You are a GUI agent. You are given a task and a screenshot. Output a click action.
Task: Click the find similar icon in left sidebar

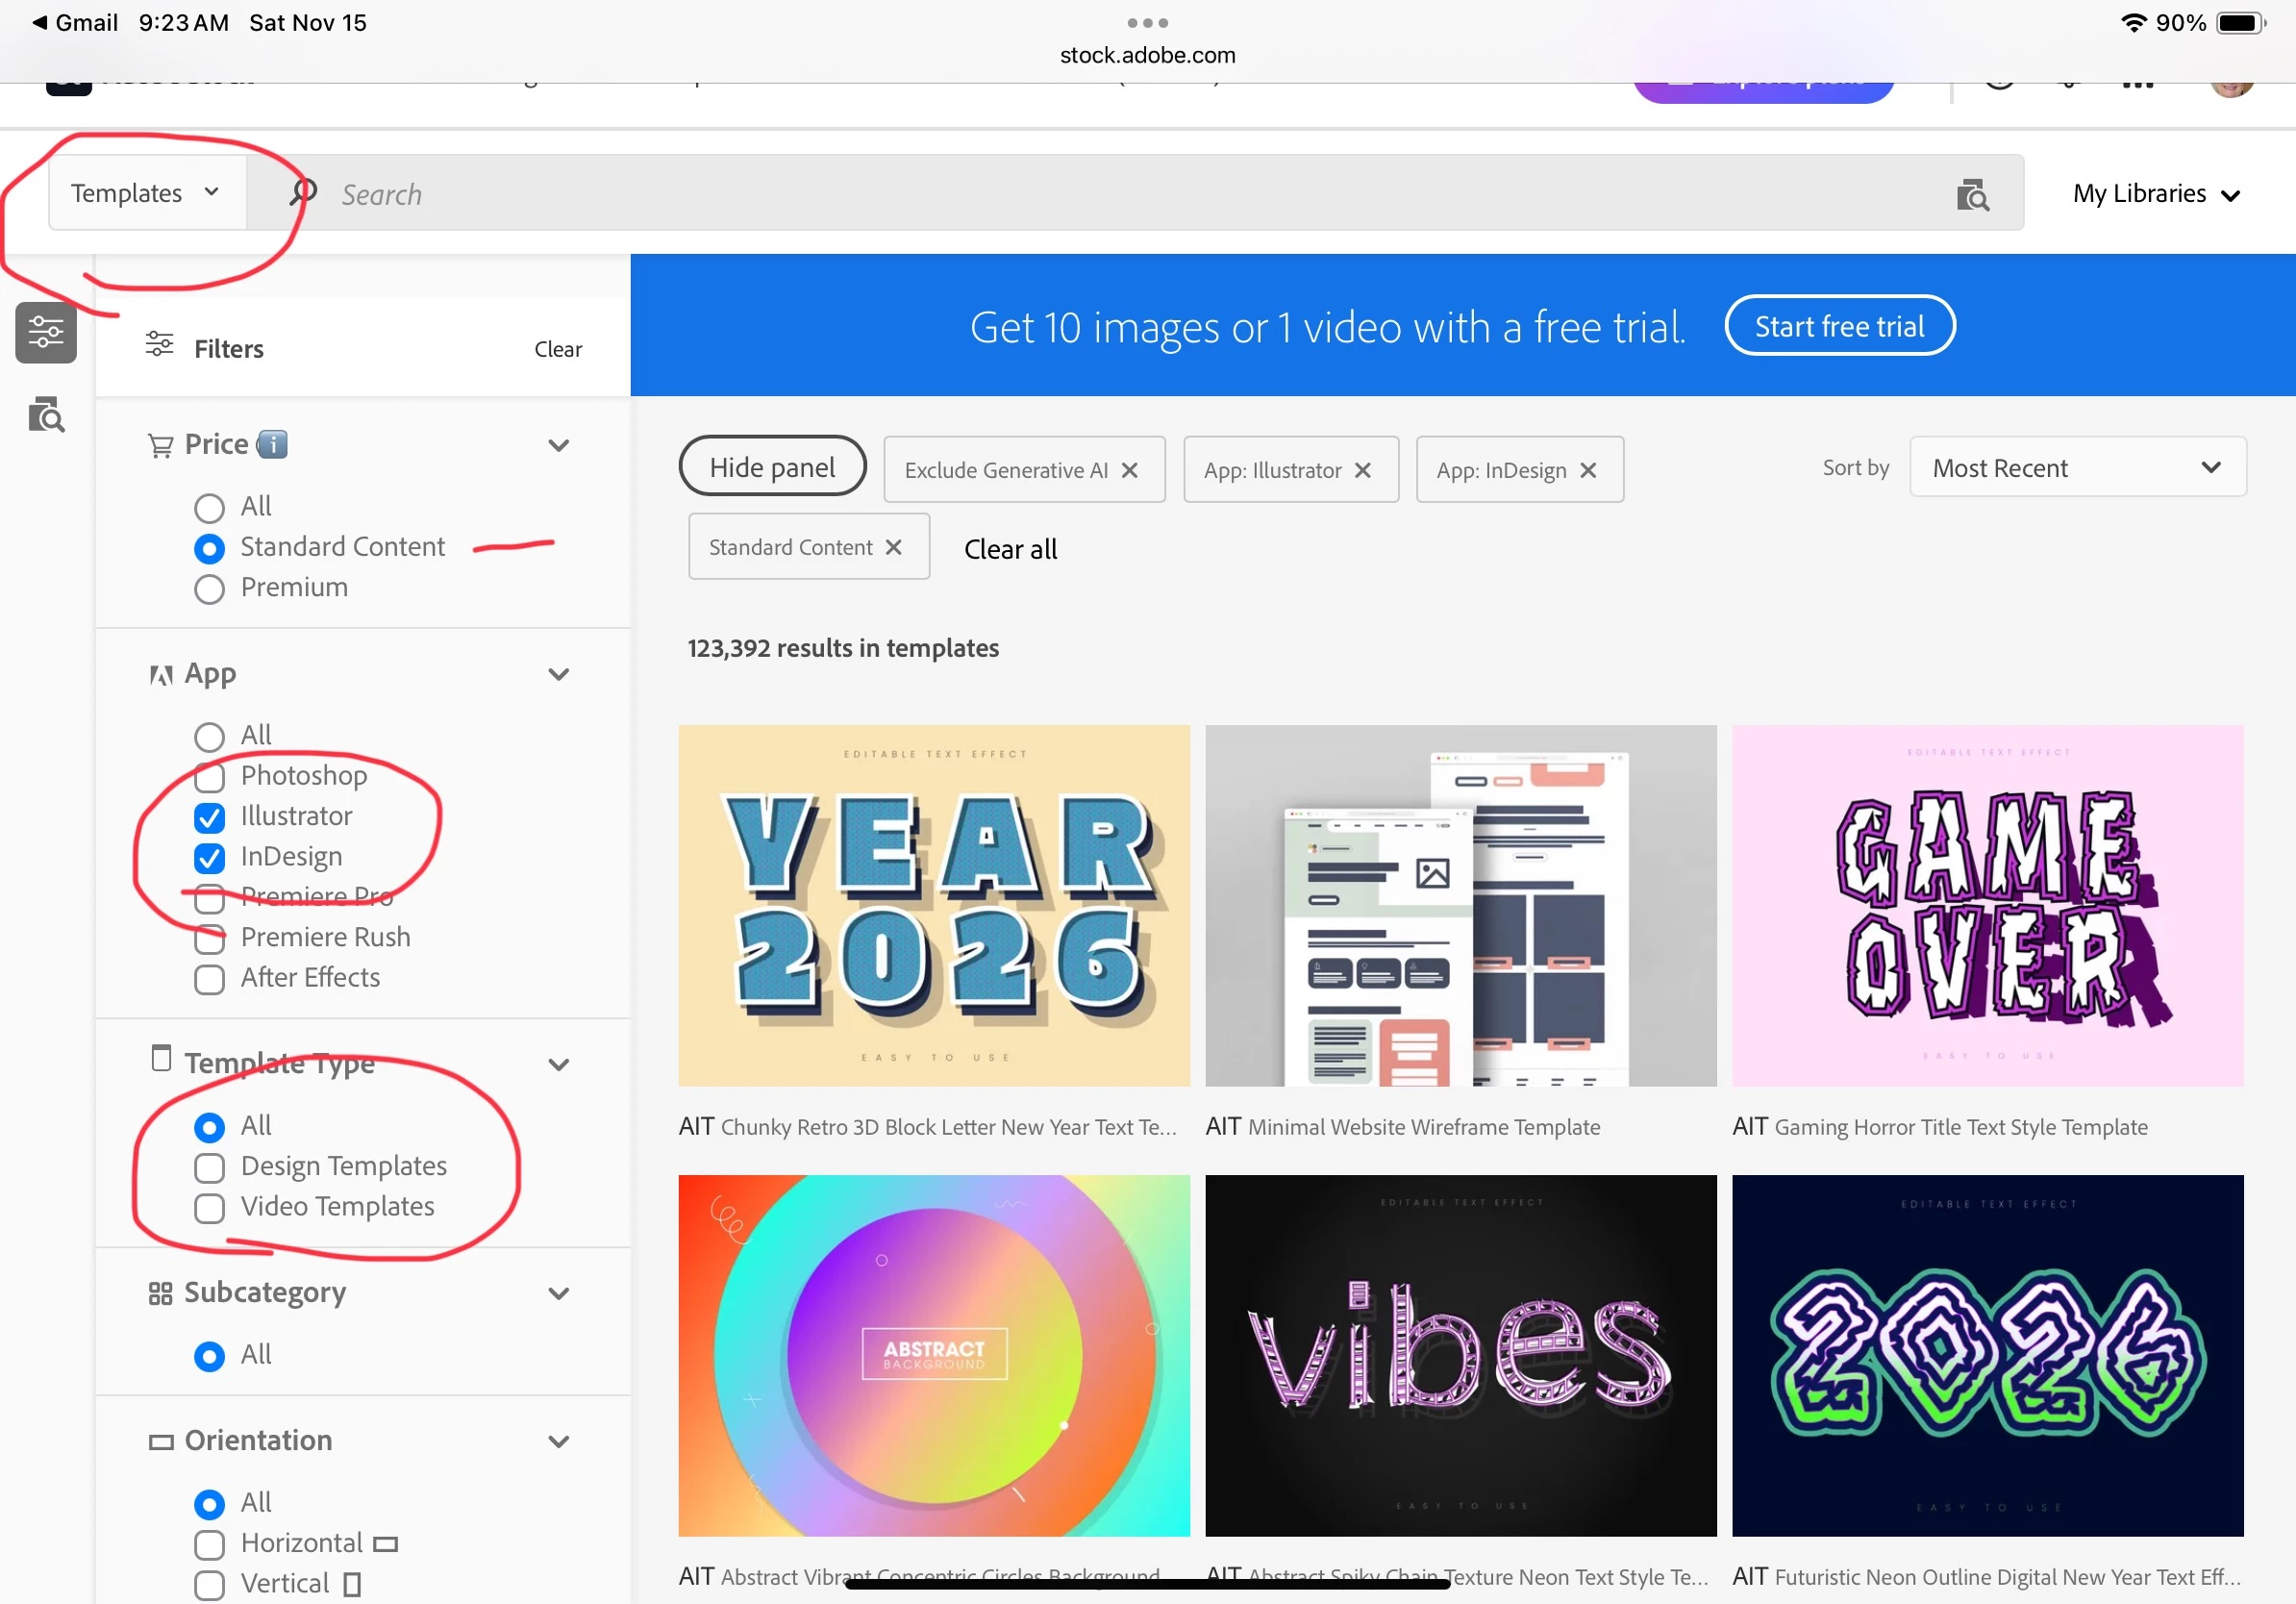click(x=46, y=414)
